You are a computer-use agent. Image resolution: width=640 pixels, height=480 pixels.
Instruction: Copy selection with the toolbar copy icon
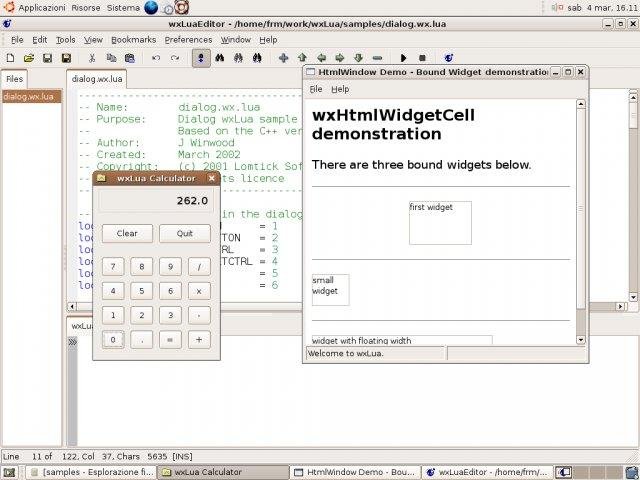[111, 58]
